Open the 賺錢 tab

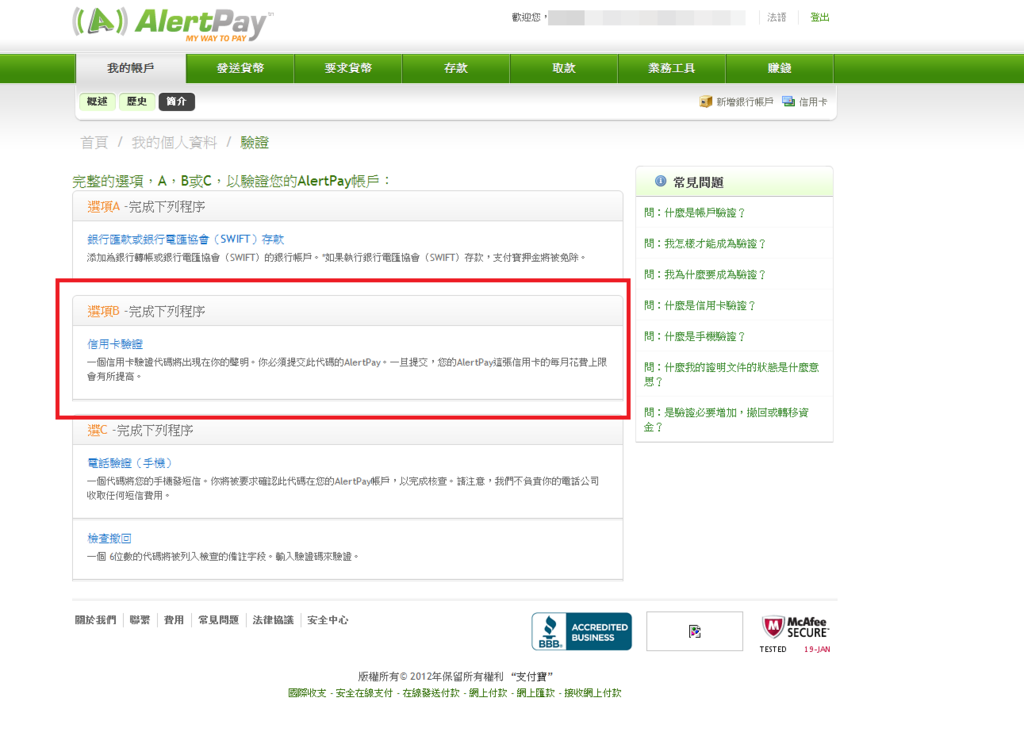click(x=780, y=68)
